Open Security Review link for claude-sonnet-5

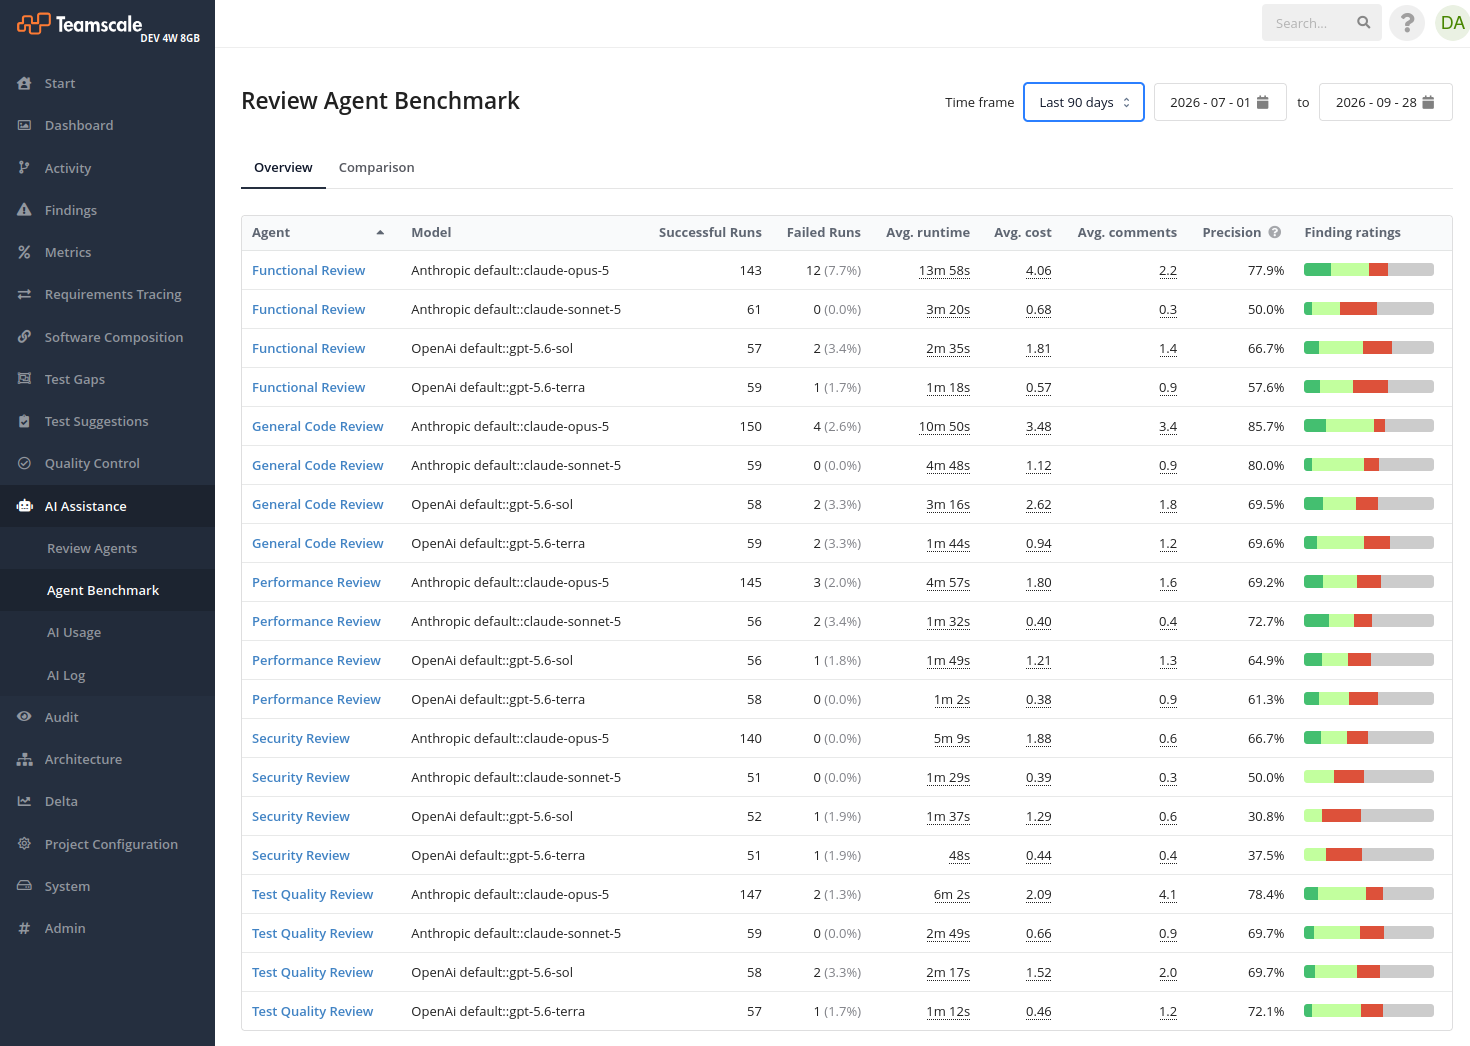pyautogui.click(x=300, y=778)
